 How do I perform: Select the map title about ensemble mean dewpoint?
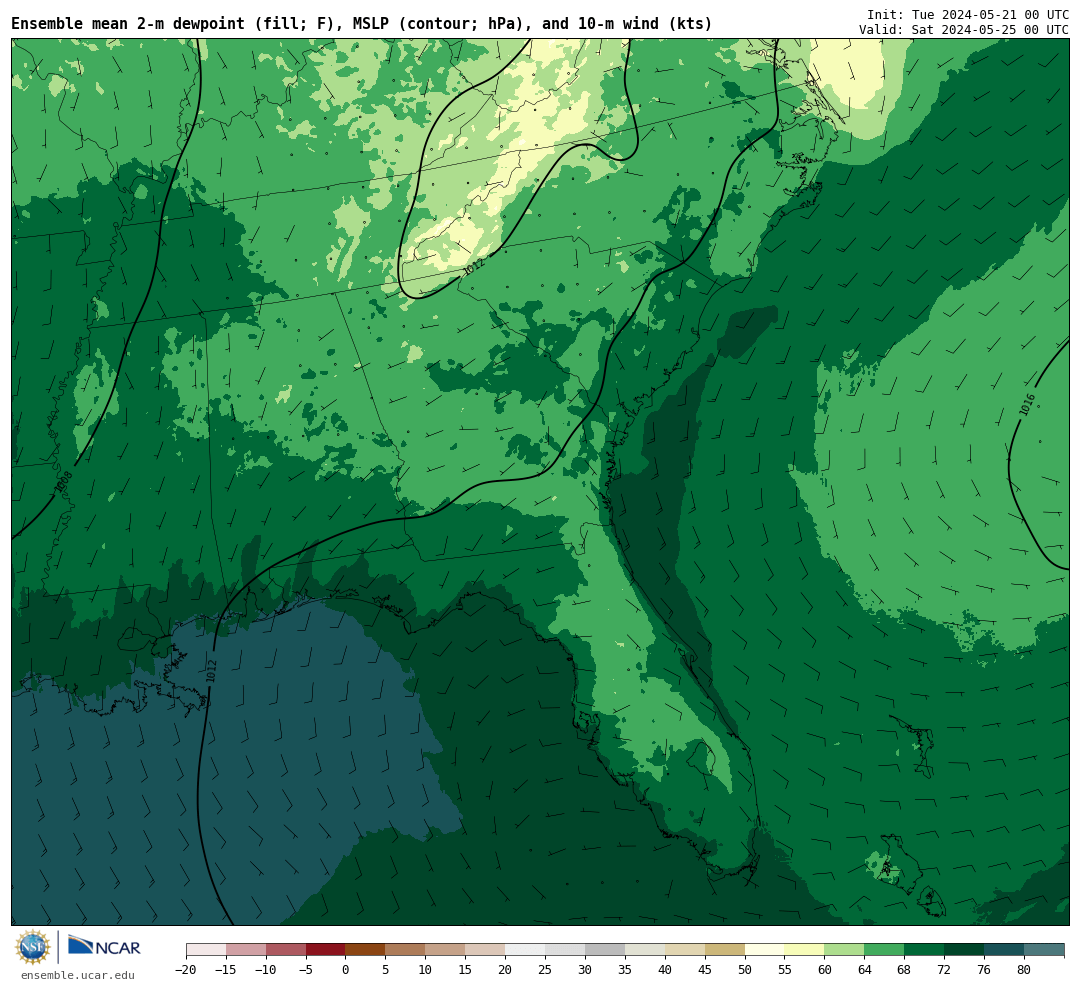(x=362, y=24)
